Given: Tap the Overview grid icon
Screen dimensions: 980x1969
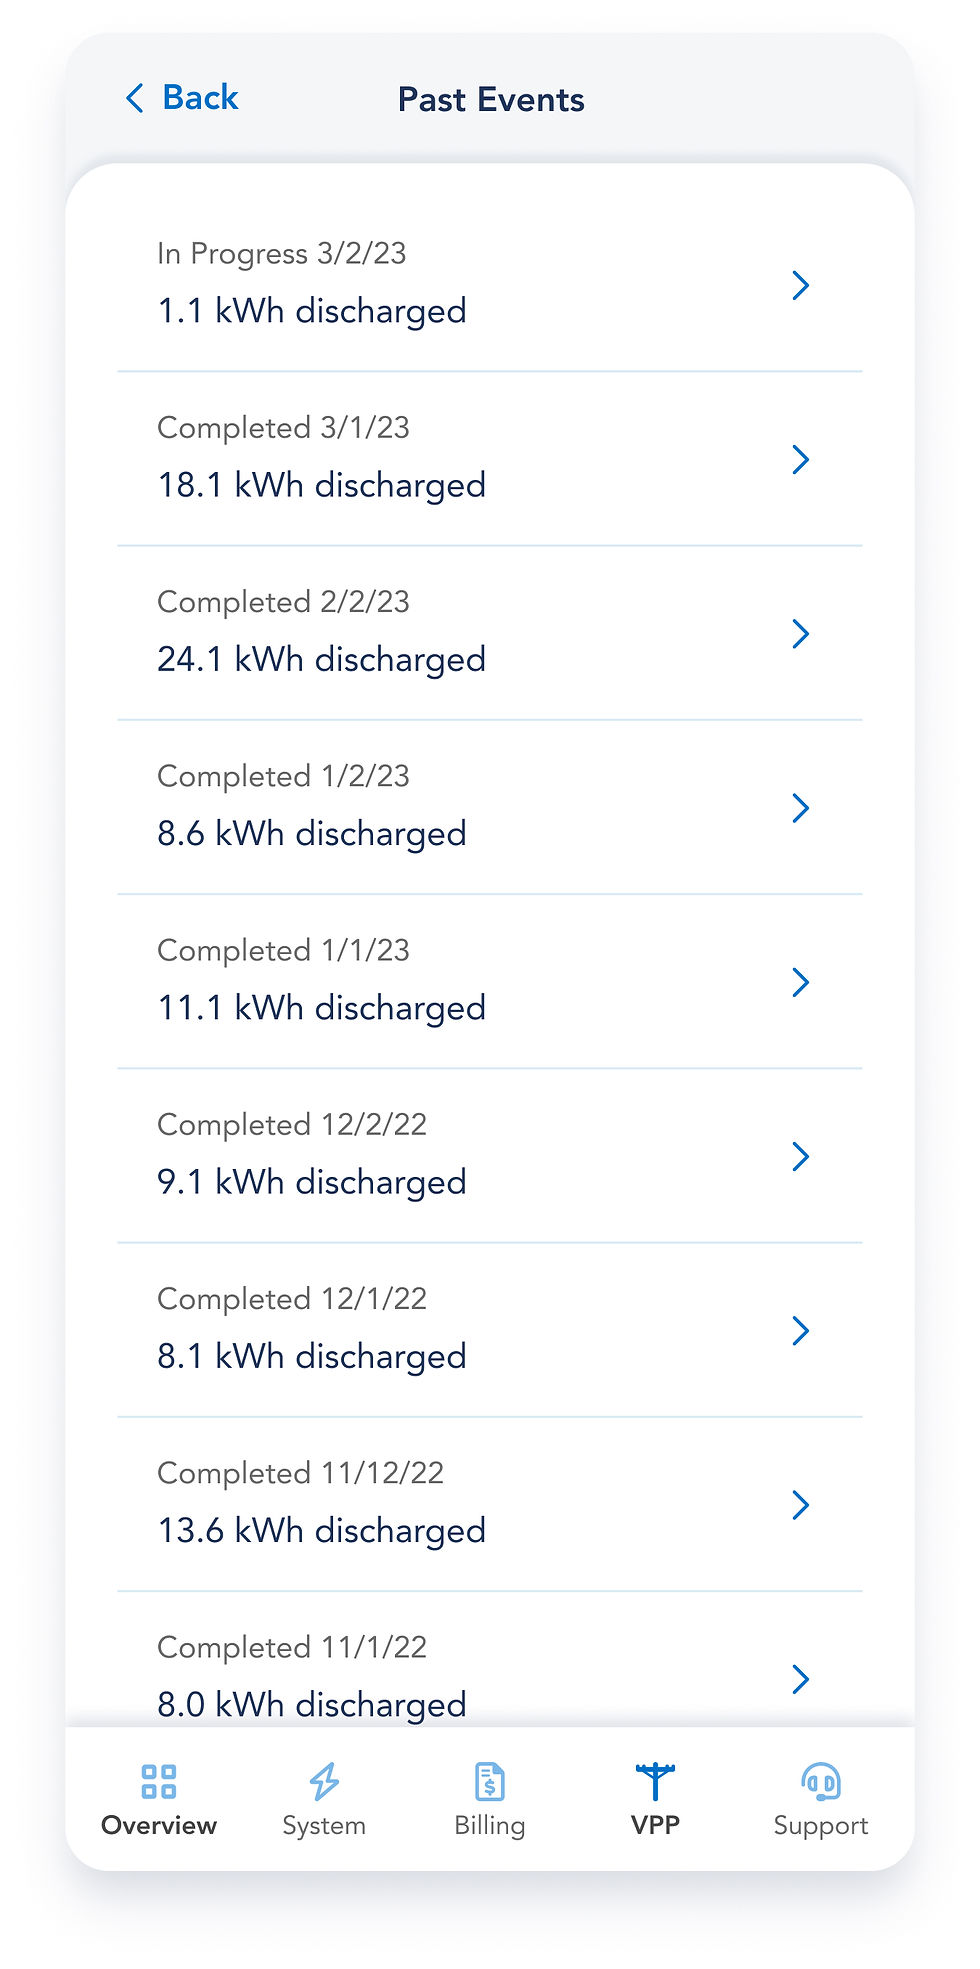Looking at the screenshot, I should [159, 1781].
